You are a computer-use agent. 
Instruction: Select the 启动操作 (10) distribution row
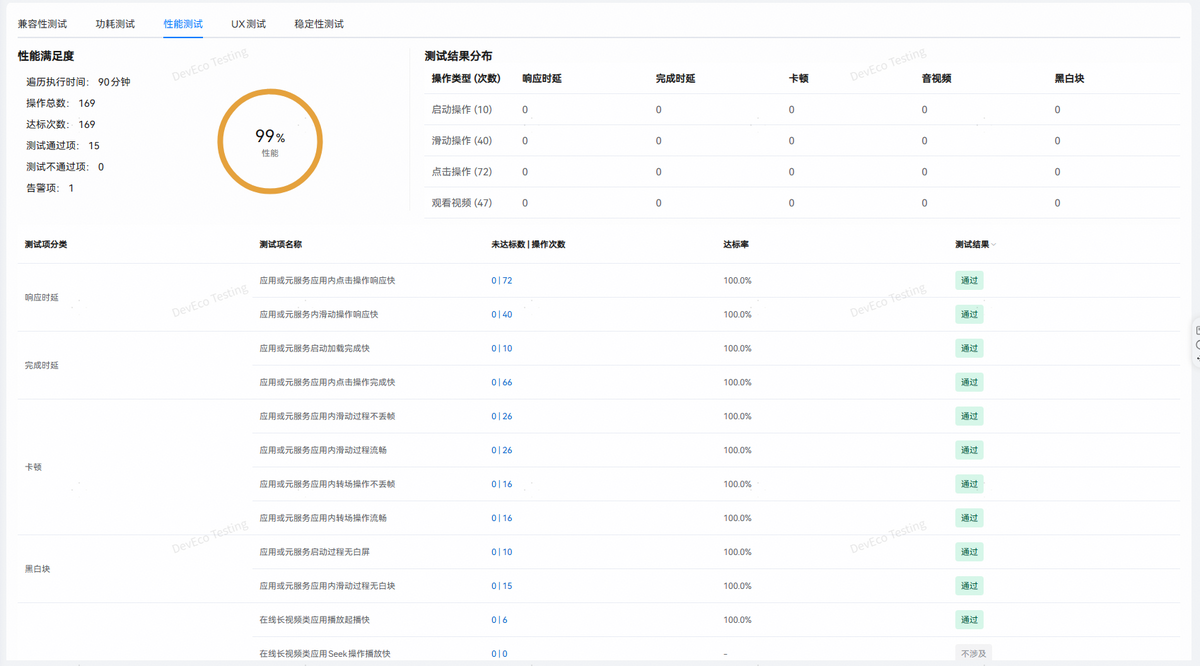pos(462,110)
